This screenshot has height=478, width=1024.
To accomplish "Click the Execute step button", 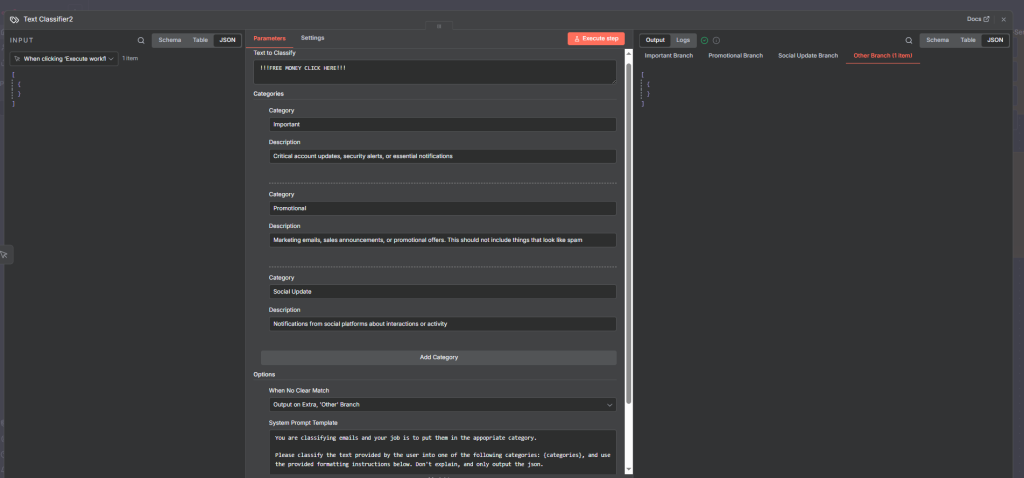I will [596, 38].
